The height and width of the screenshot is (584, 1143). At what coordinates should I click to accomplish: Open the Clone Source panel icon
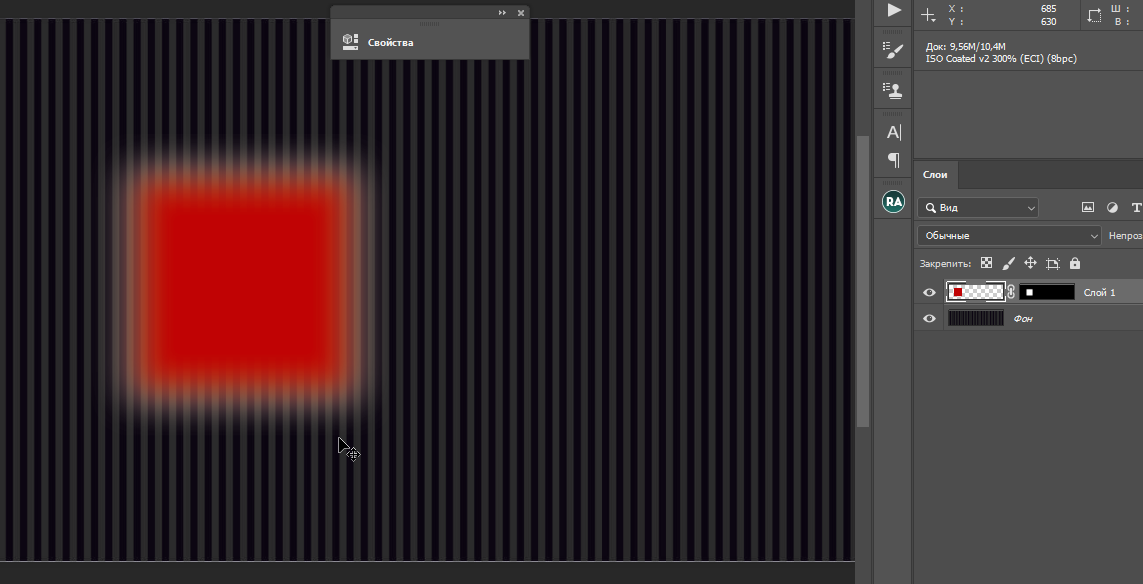tap(893, 90)
